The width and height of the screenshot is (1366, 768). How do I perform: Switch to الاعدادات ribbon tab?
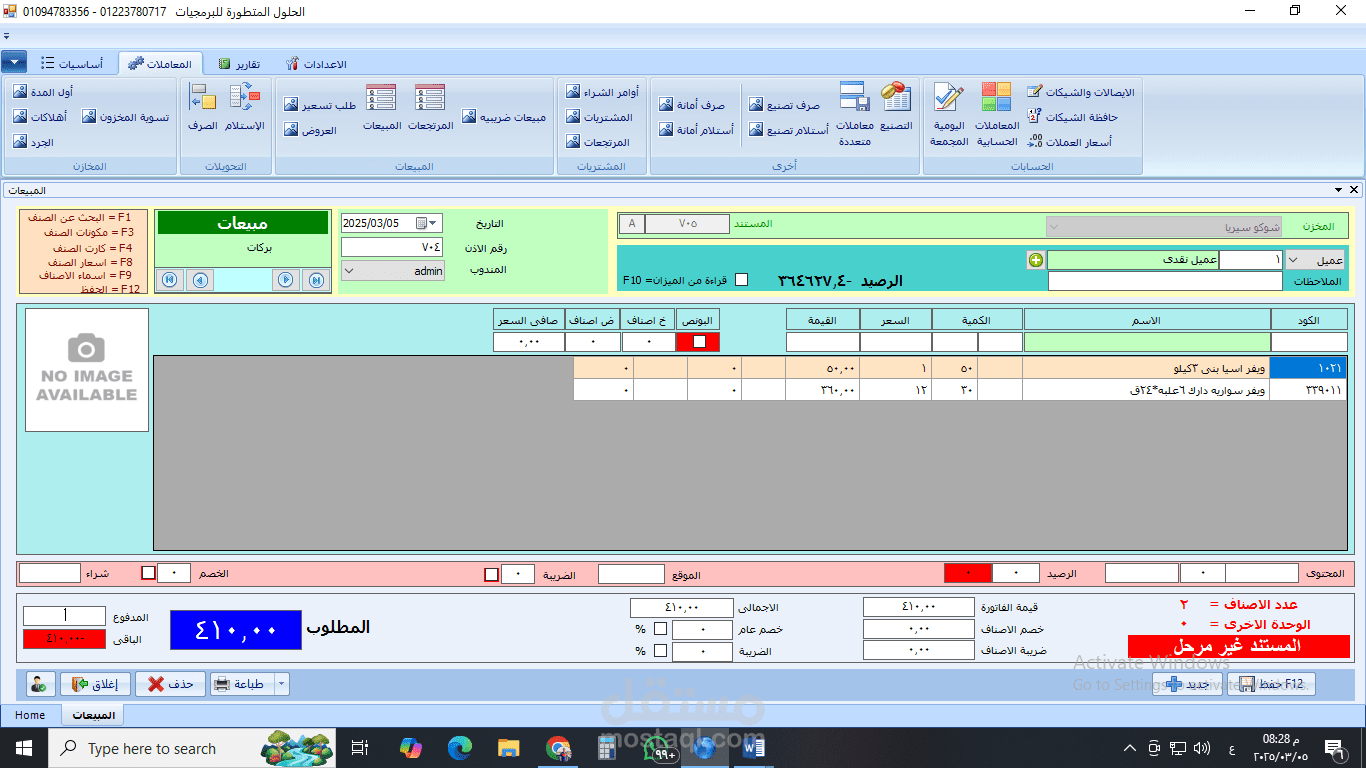tap(316, 64)
